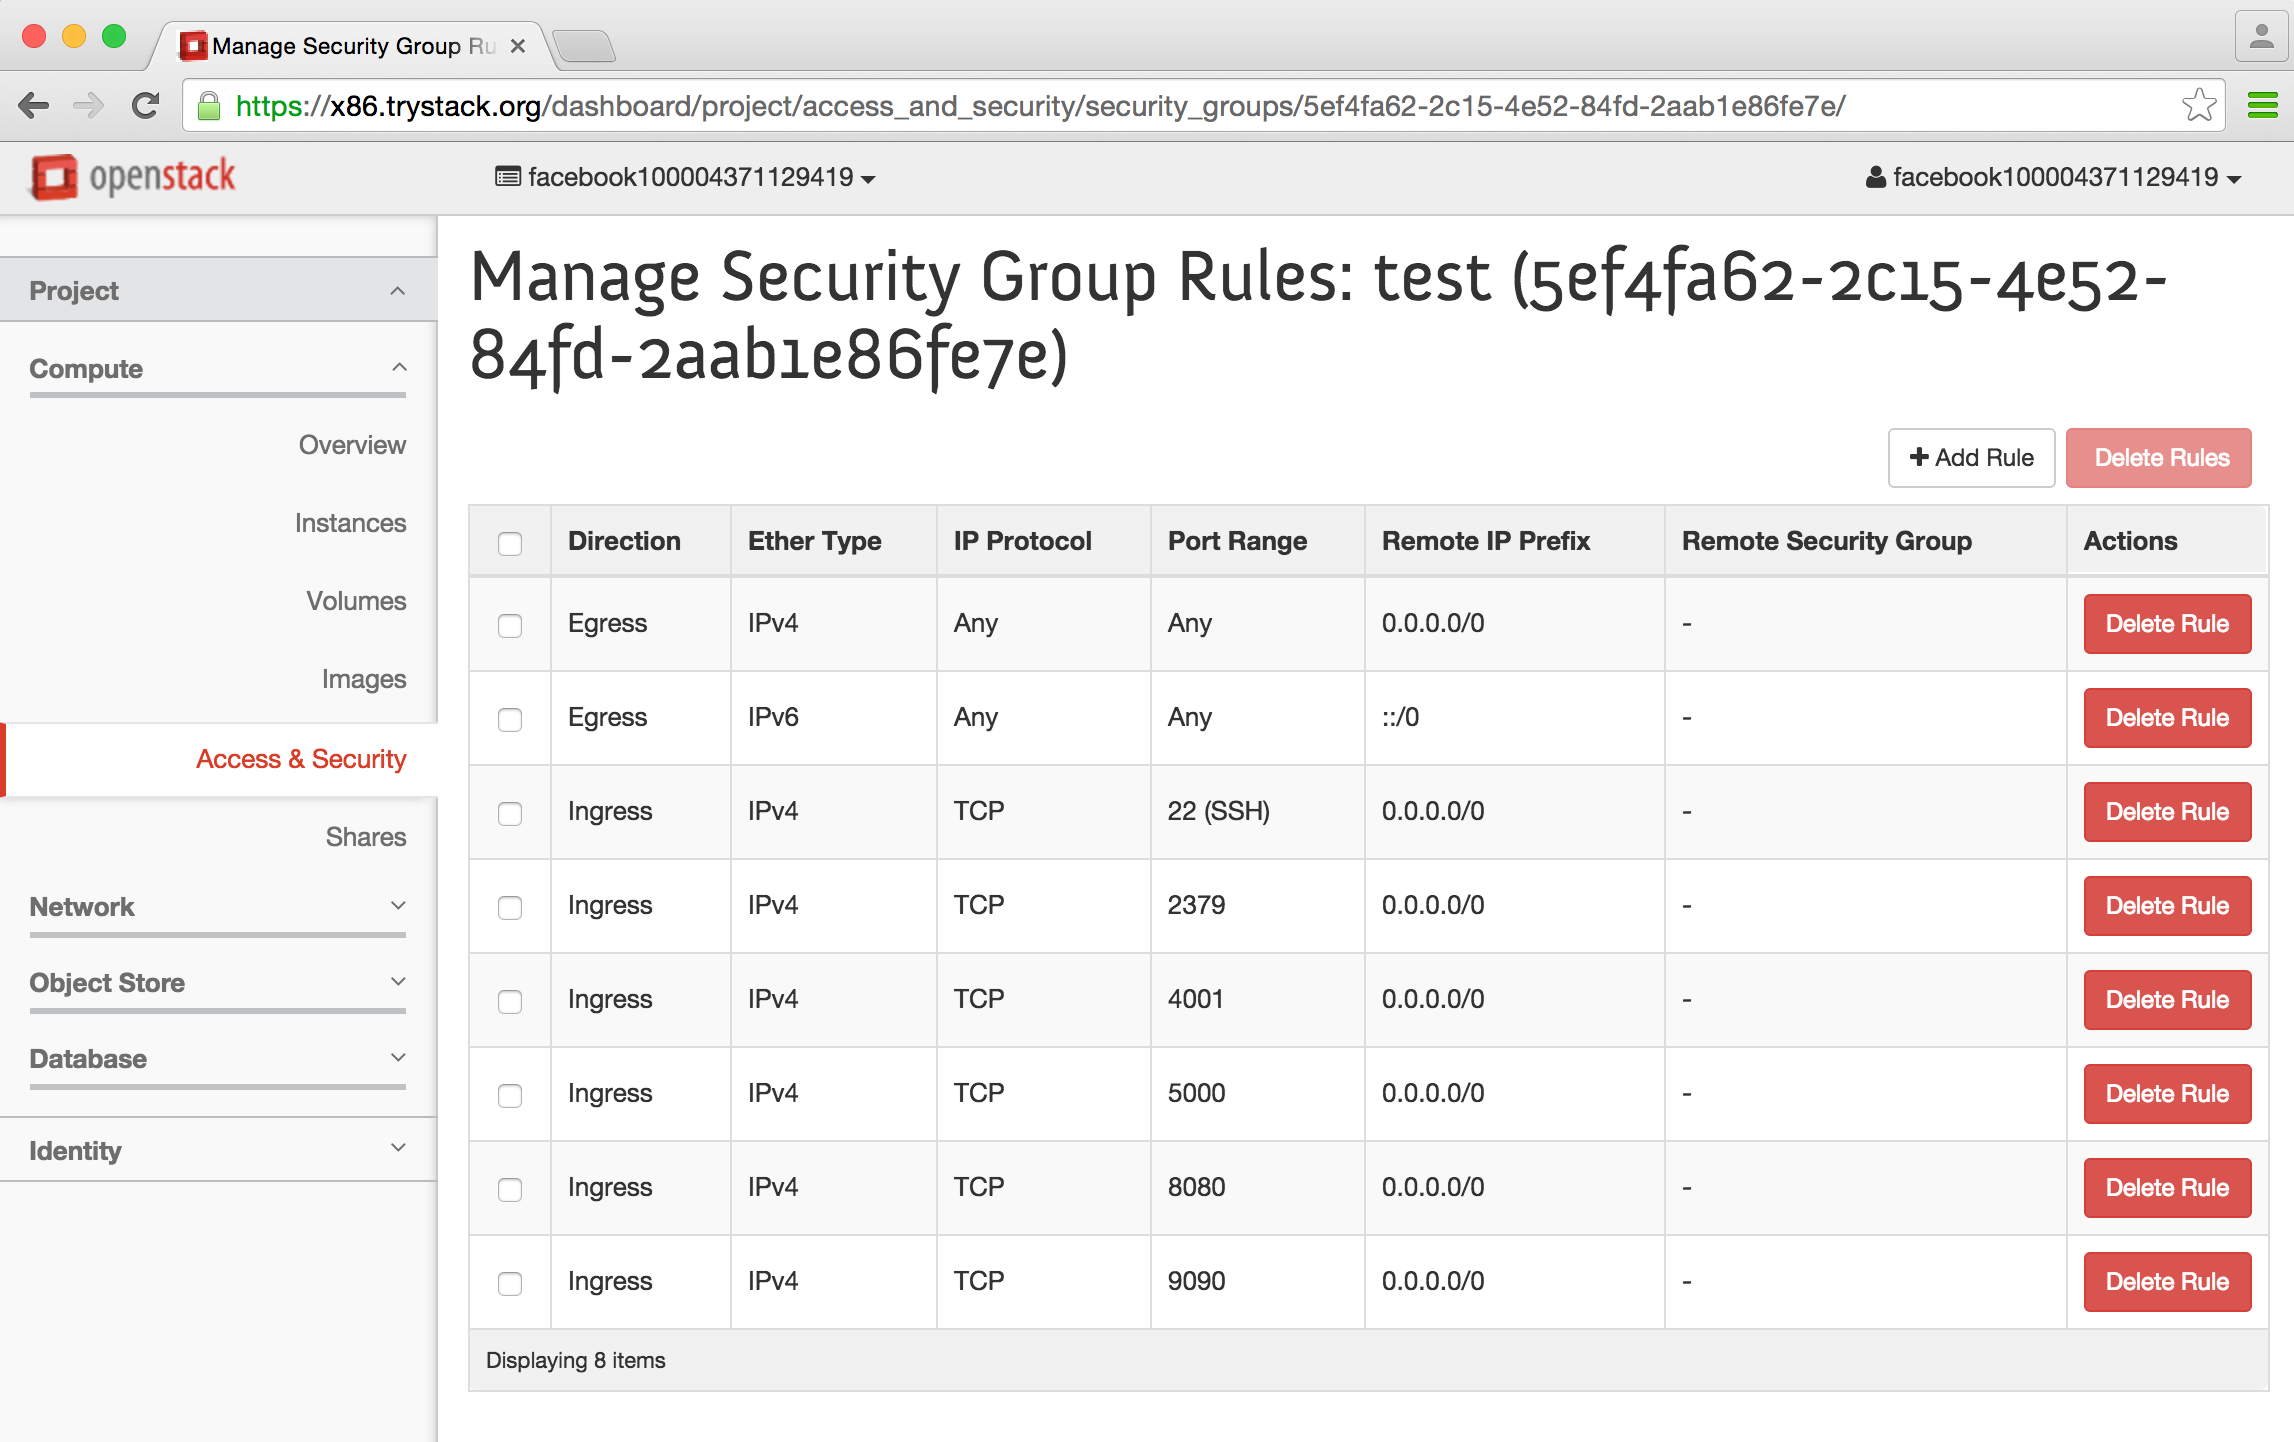Viewport: 2294px width, 1442px height.
Task: Click the OpenStack logo
Action: coord(133,177)
